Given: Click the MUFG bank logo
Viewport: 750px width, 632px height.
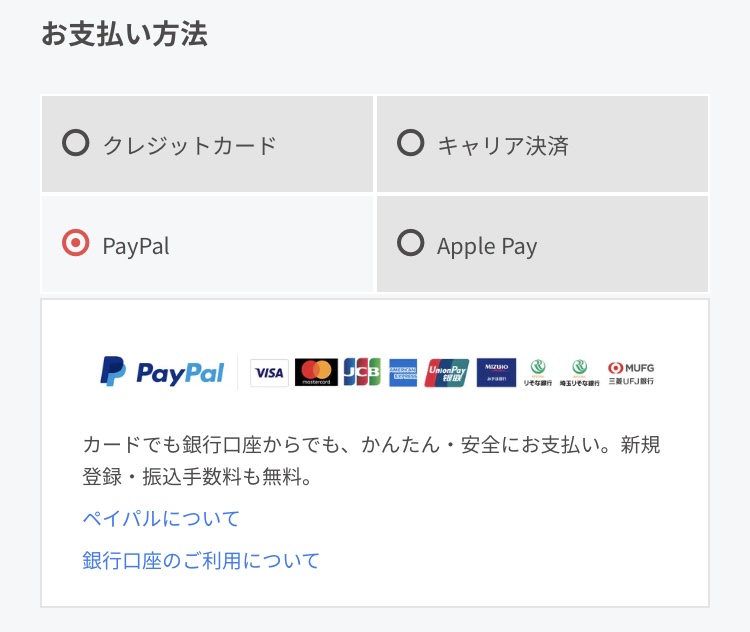Looking at the screenshot, I should coord(631,374).
